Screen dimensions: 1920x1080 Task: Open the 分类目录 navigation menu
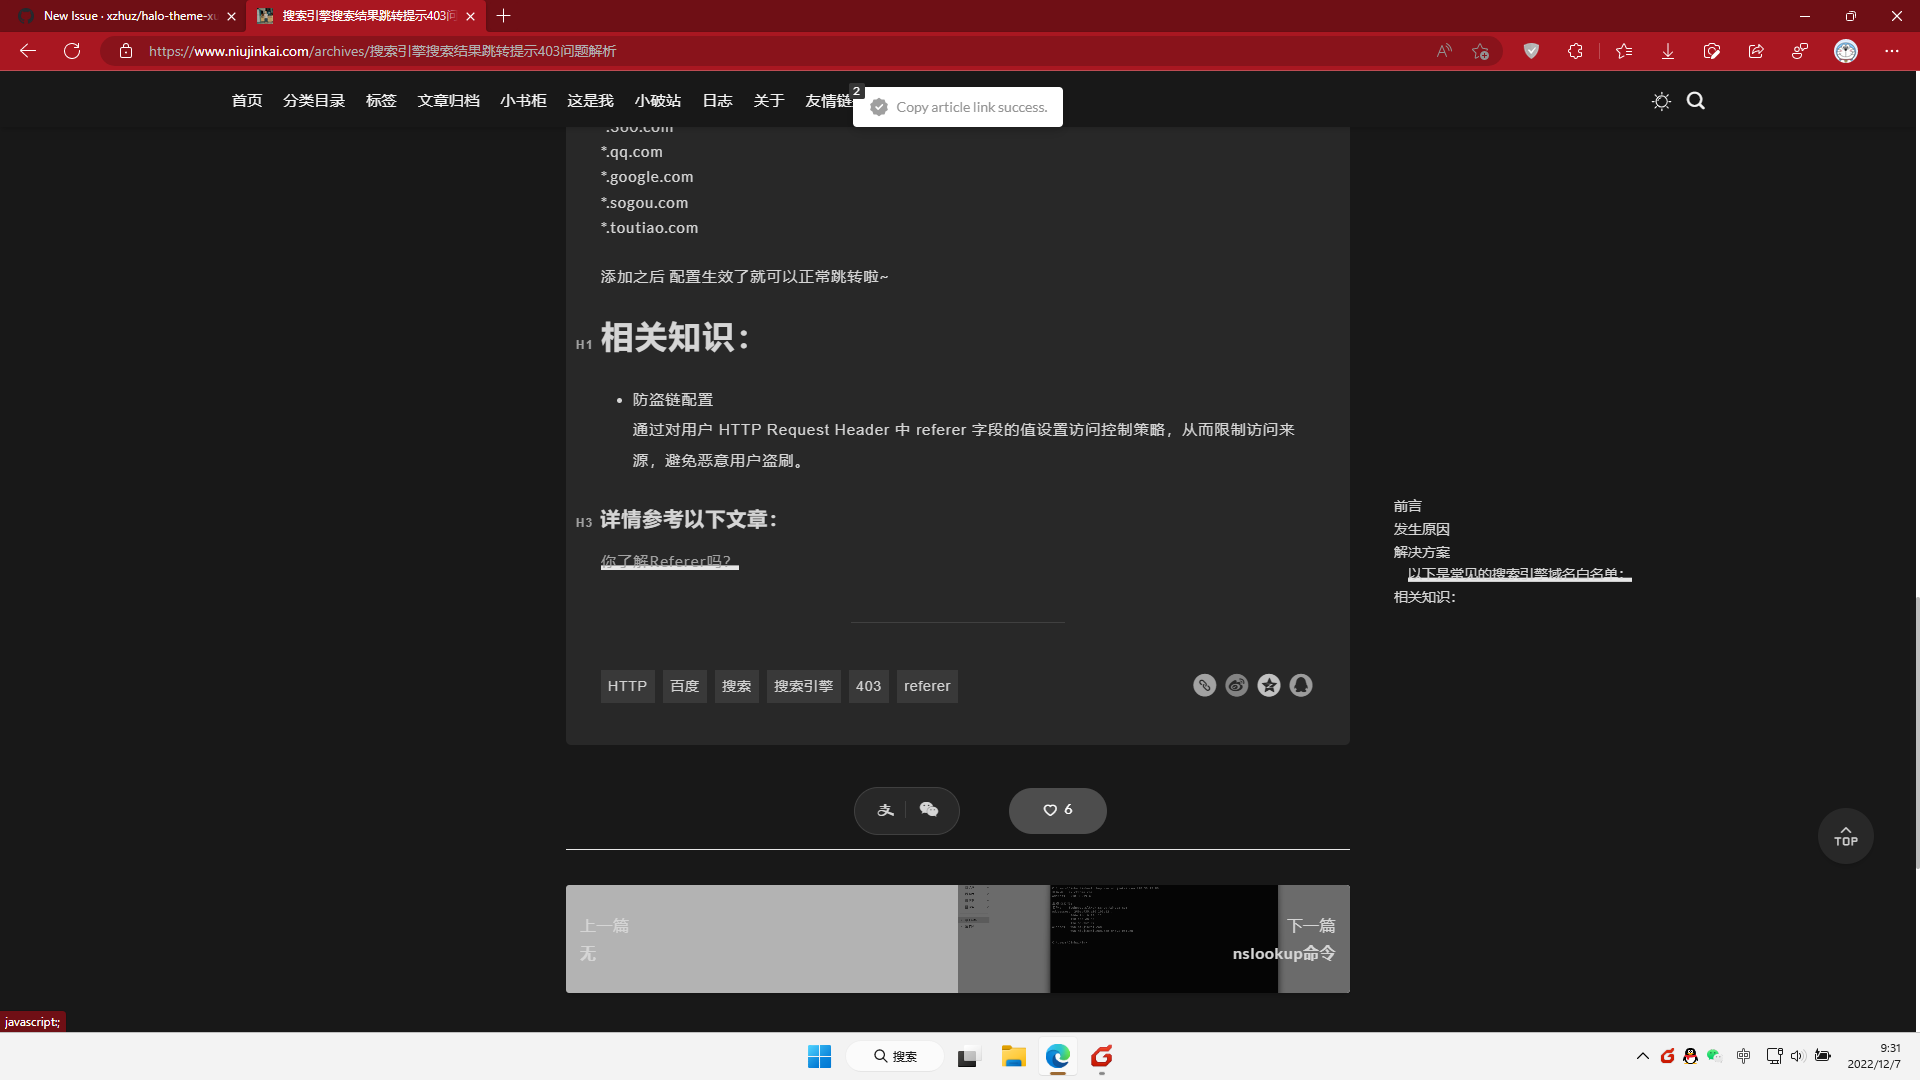click(x=313, y=100)
